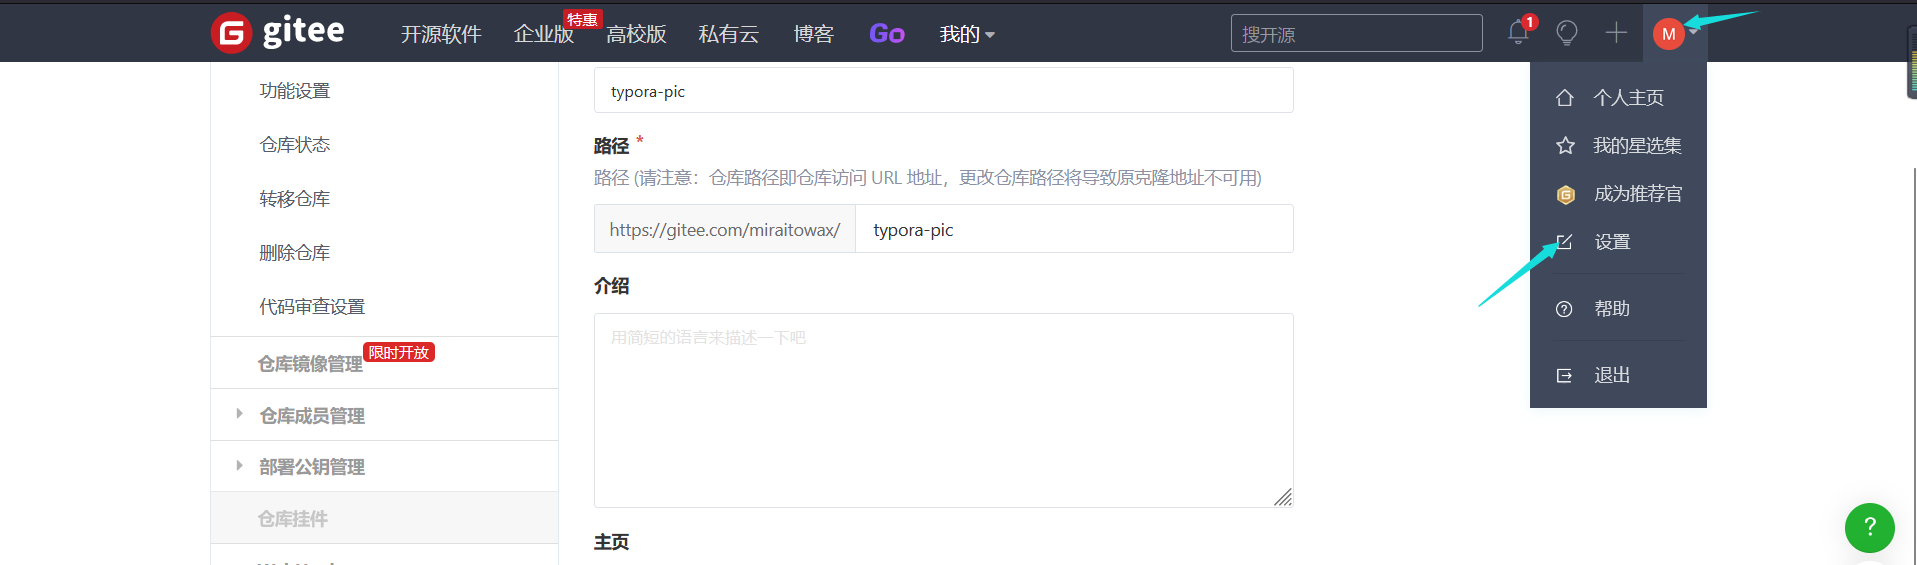This screenshot has height=565, width=1917.
Task: Open 代码审查设置 in the sidebar
Action: (312, 307)
